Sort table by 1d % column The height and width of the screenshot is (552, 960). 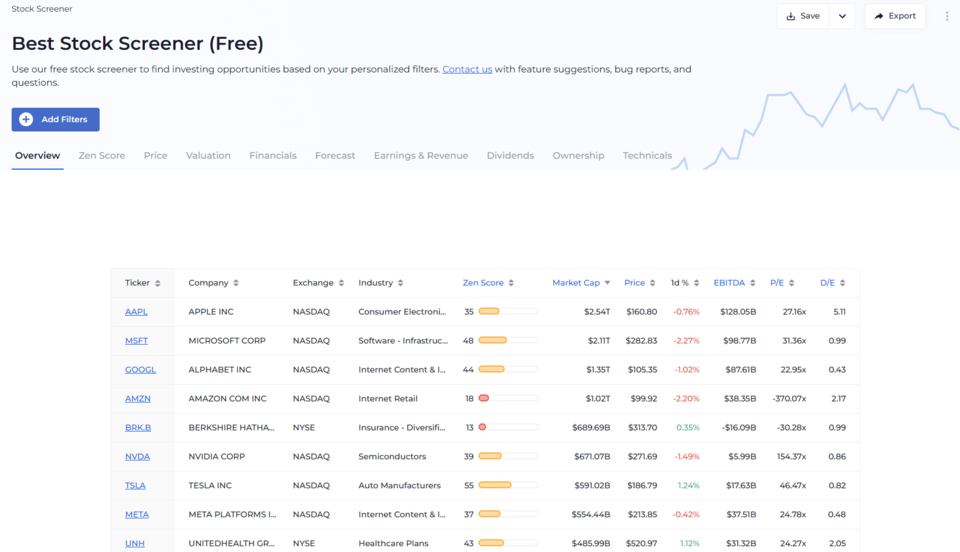pyautogui.click(x=684, y=283)
